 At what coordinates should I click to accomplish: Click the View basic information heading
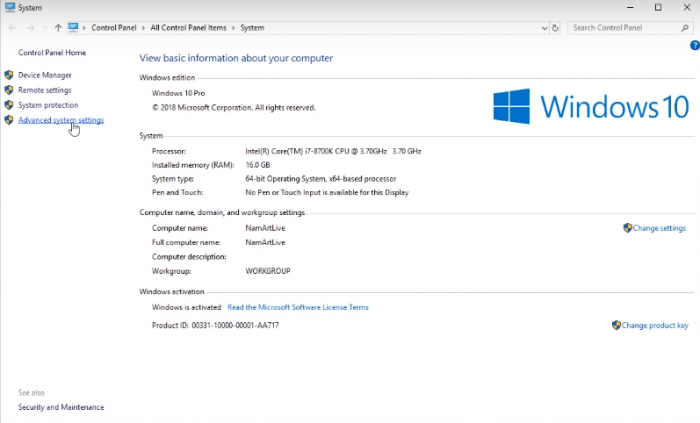[236, 58]
